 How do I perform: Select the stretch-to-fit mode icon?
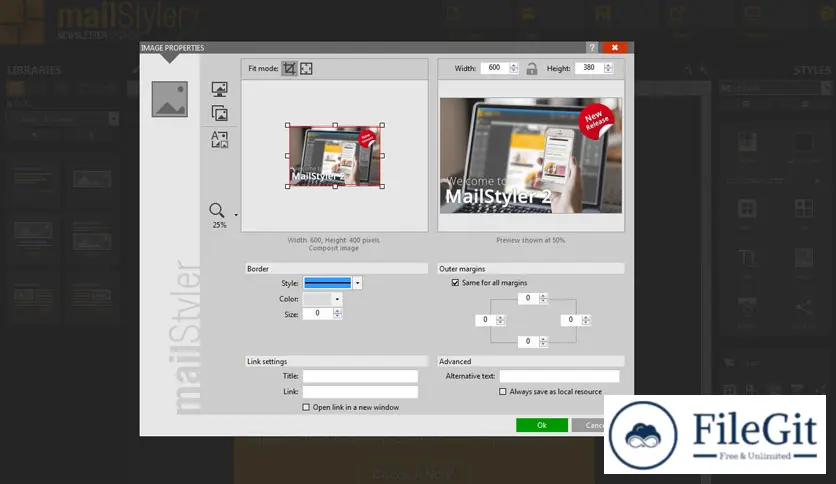(306, 68)
